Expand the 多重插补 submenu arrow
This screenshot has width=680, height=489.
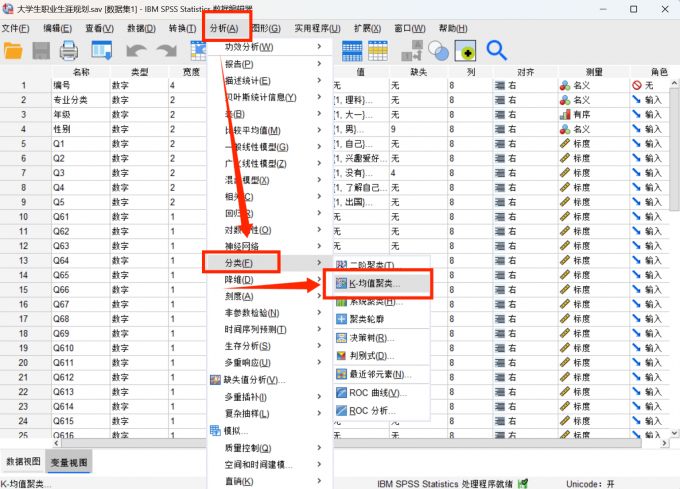click(x=319, y=397)
